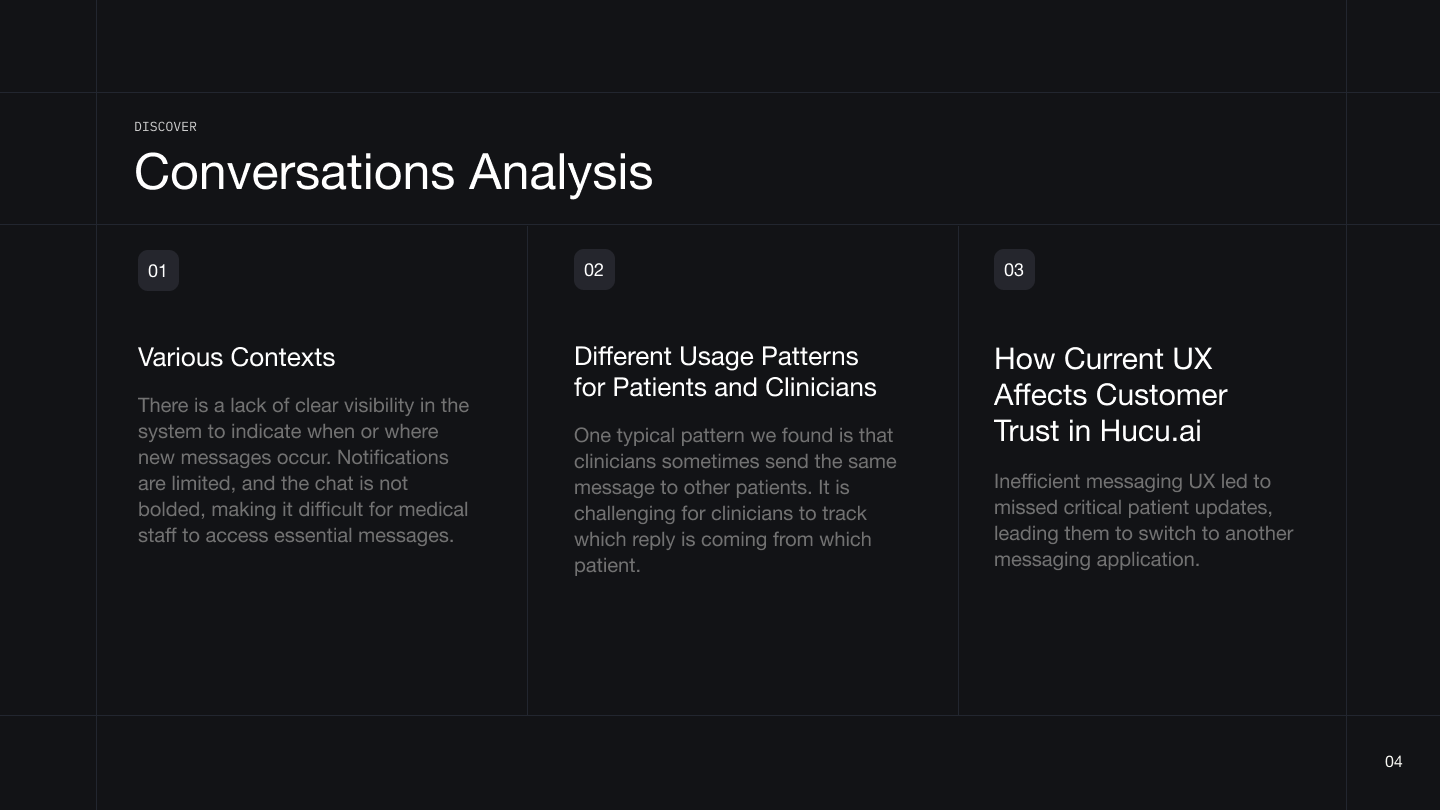The height and width of the screenshot is (810, 1440).
Task: Click the Various Contexts heading
Action: pyautogui.click(x=236, y=357)
